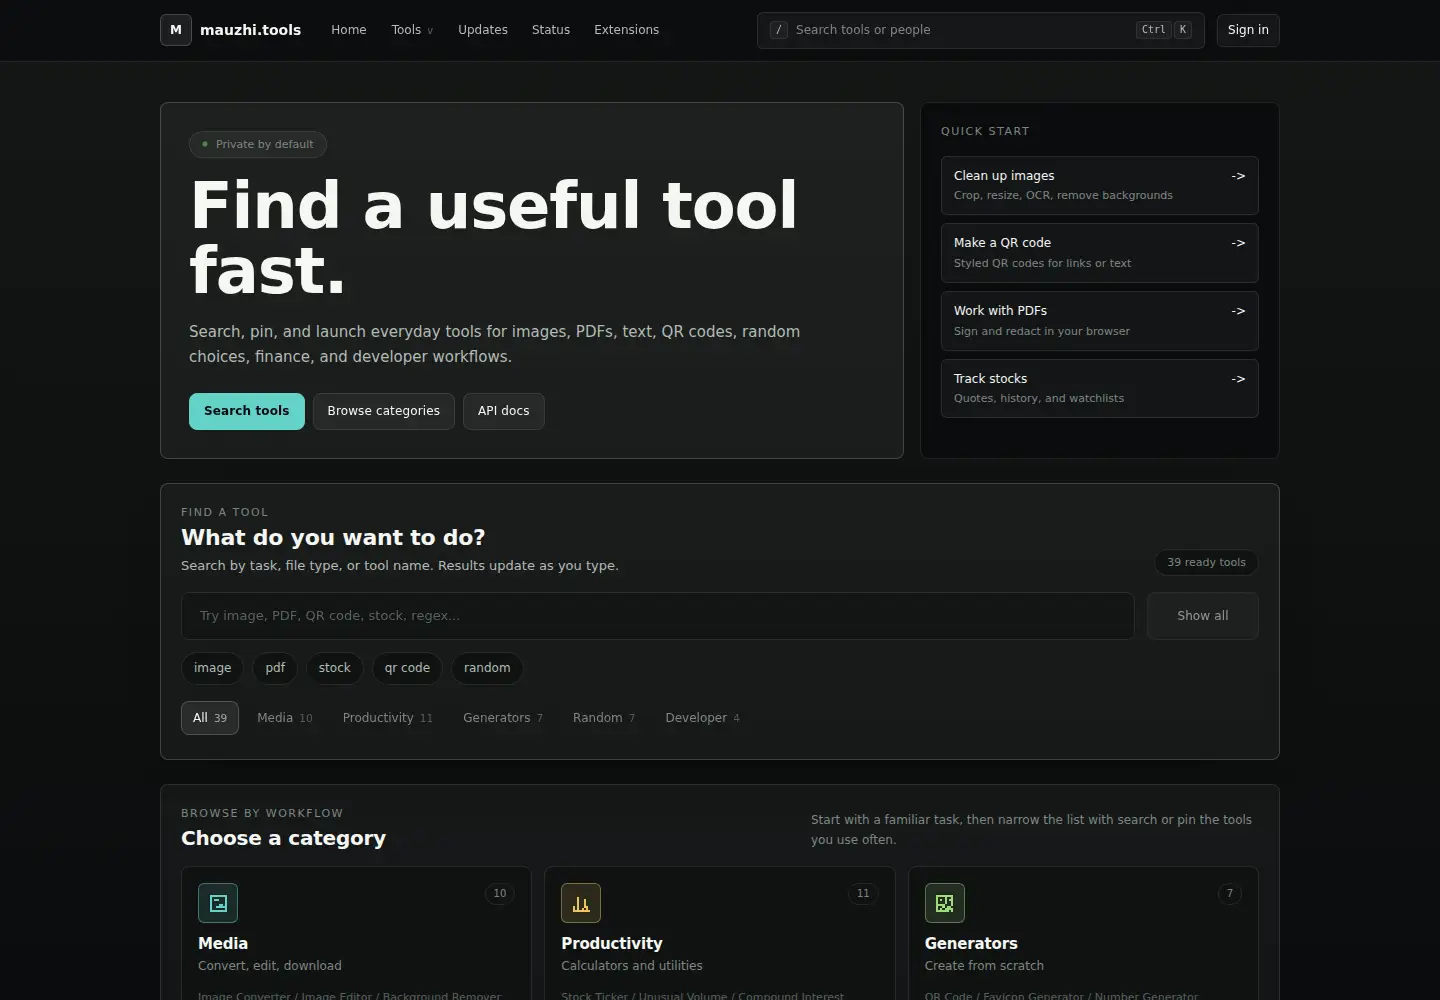Open the Productivity category chart icon

581,903
